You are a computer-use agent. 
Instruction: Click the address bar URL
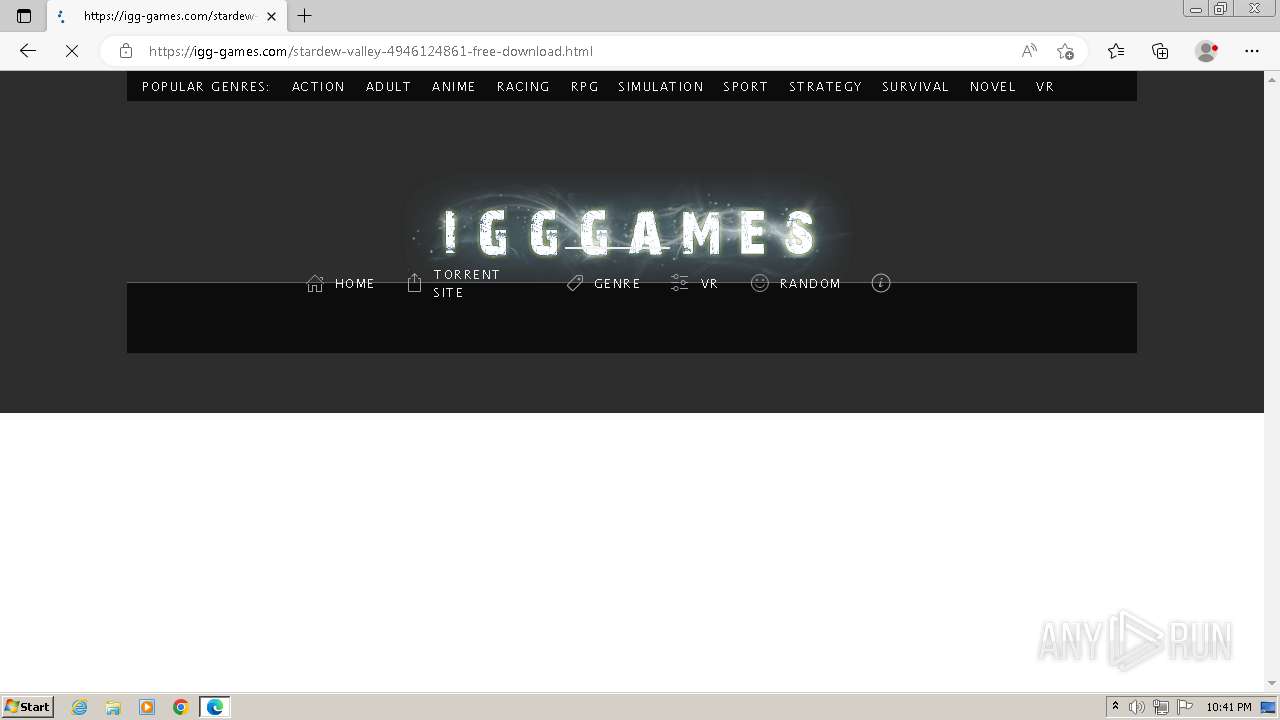click(371, 51)
